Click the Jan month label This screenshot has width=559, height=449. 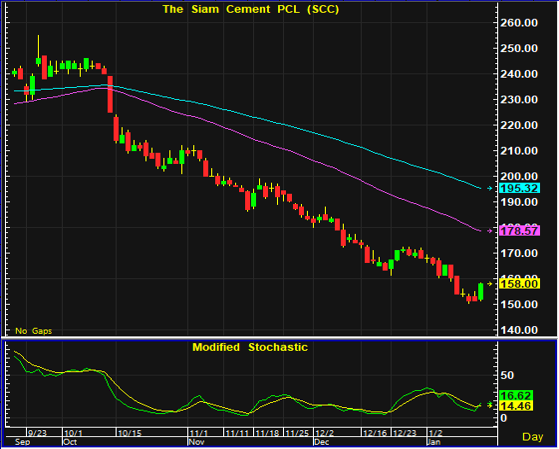click(435, 442)
